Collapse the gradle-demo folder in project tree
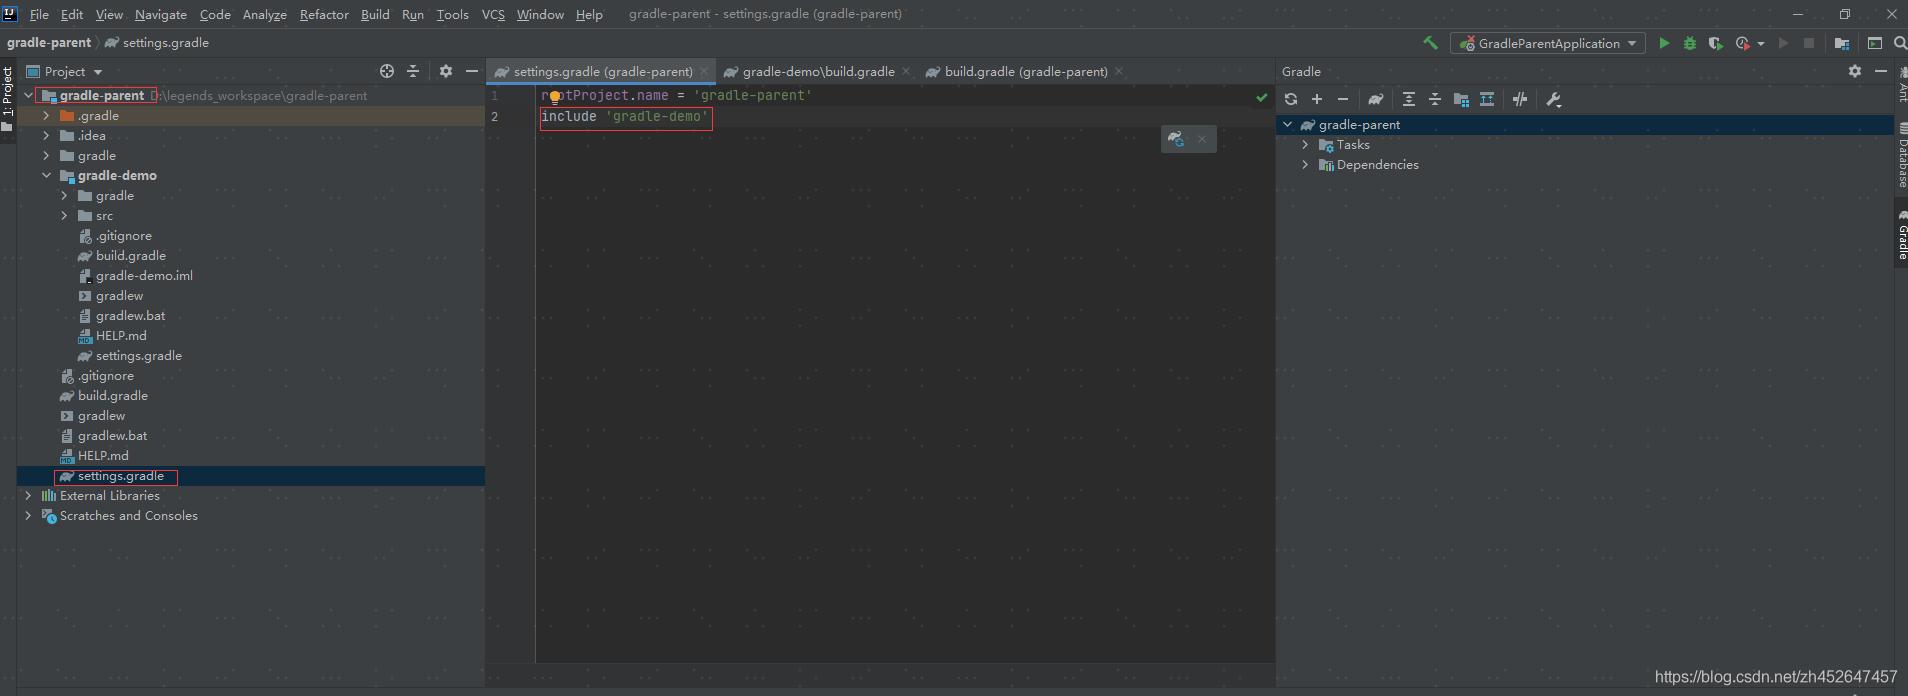Screen dimensions: 1908x696 (x=46, y=176)
